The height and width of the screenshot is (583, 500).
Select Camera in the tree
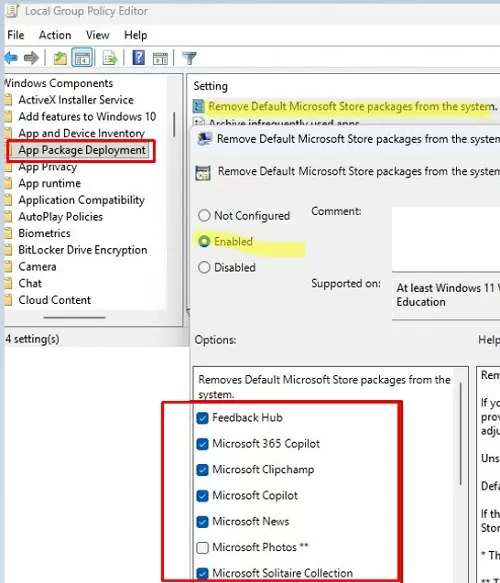click(37, 267)
